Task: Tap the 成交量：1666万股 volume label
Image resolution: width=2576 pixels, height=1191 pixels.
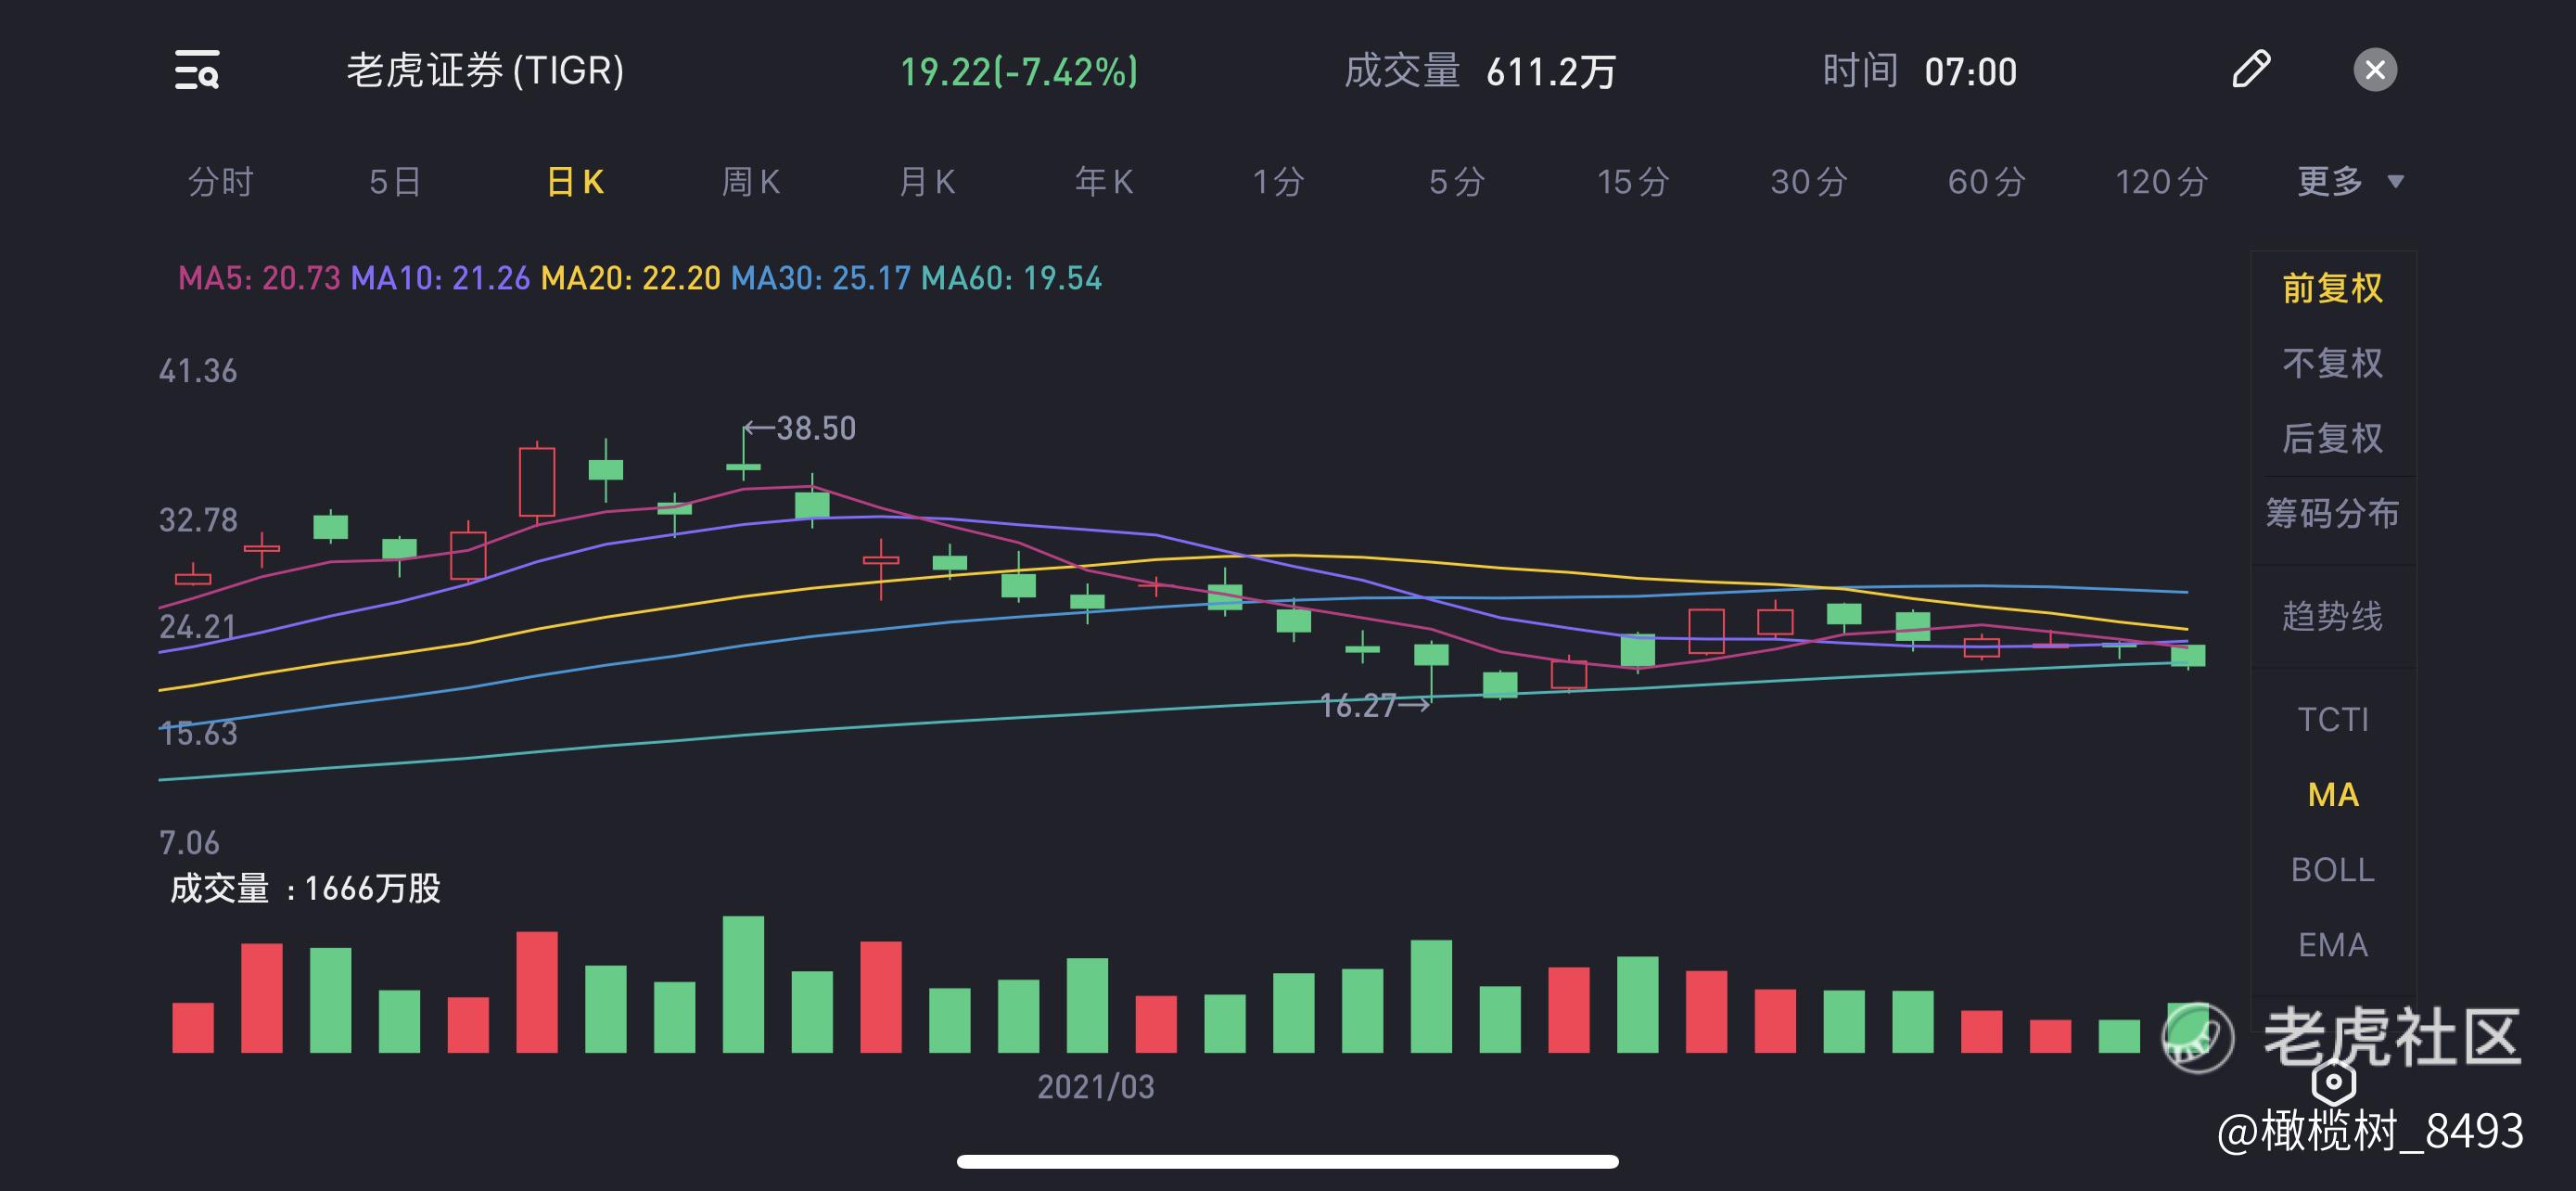Action: point(305,888)
